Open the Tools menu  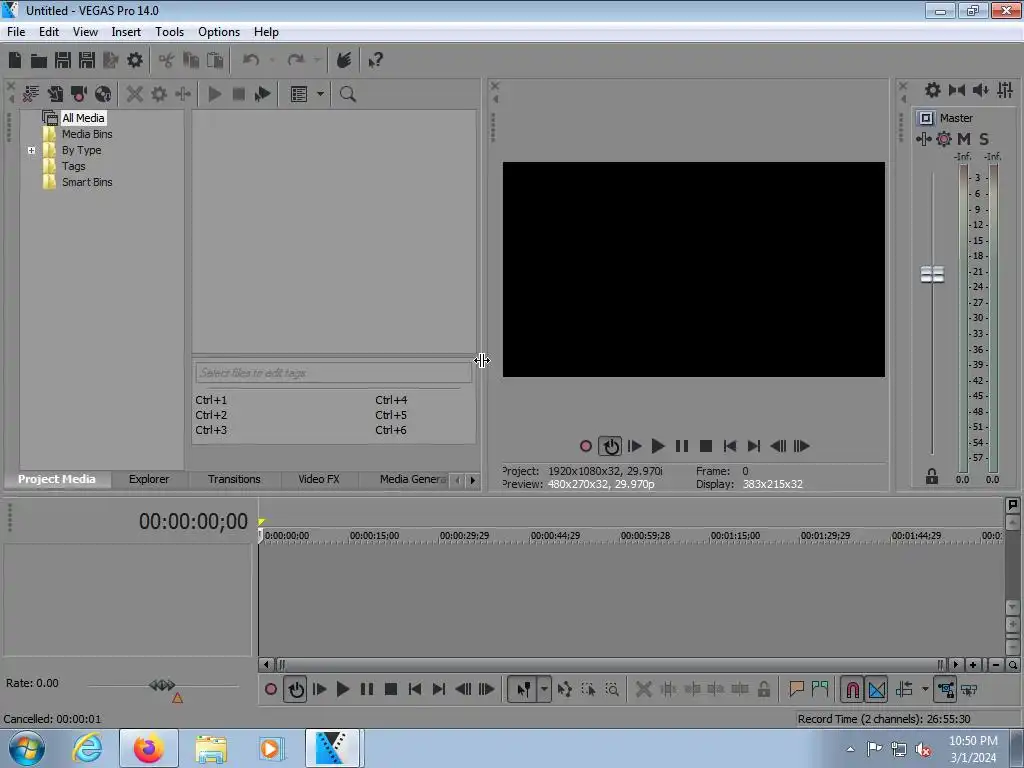(x=169, y=32)
